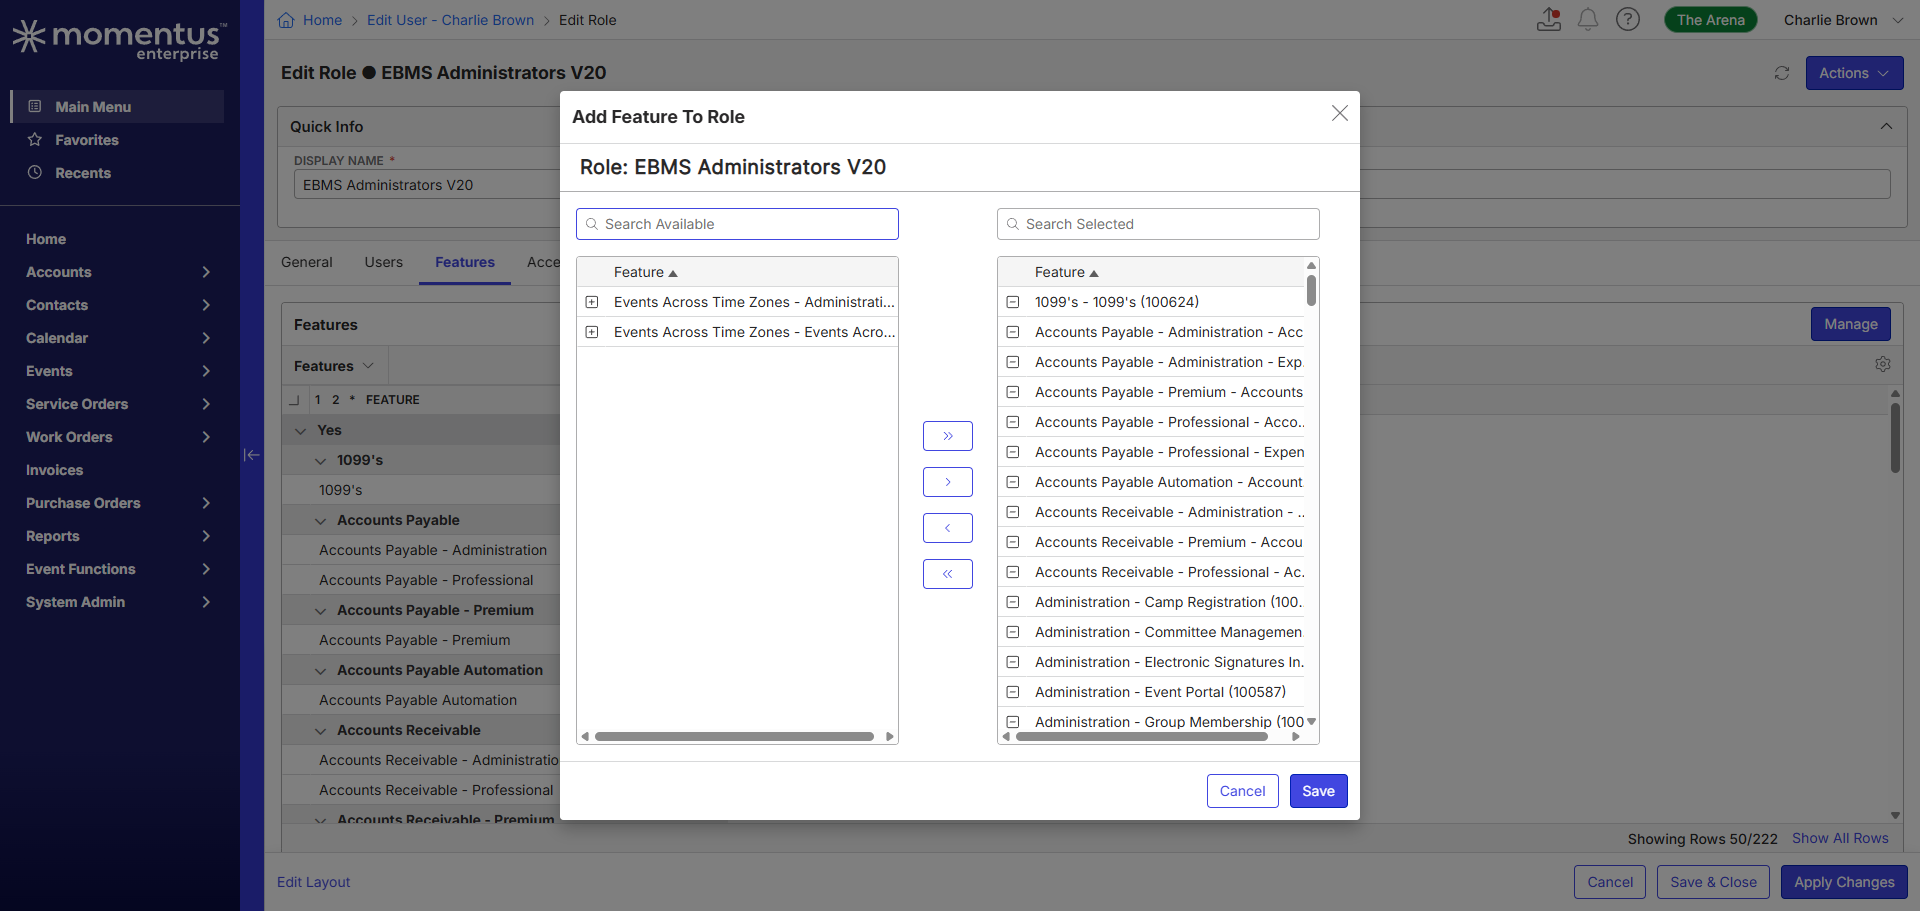The width and height of the screenshot is (1920, 911).
Task: Collapse the 1099's - 1099's (100624) row
Action: coord(1013,302)
